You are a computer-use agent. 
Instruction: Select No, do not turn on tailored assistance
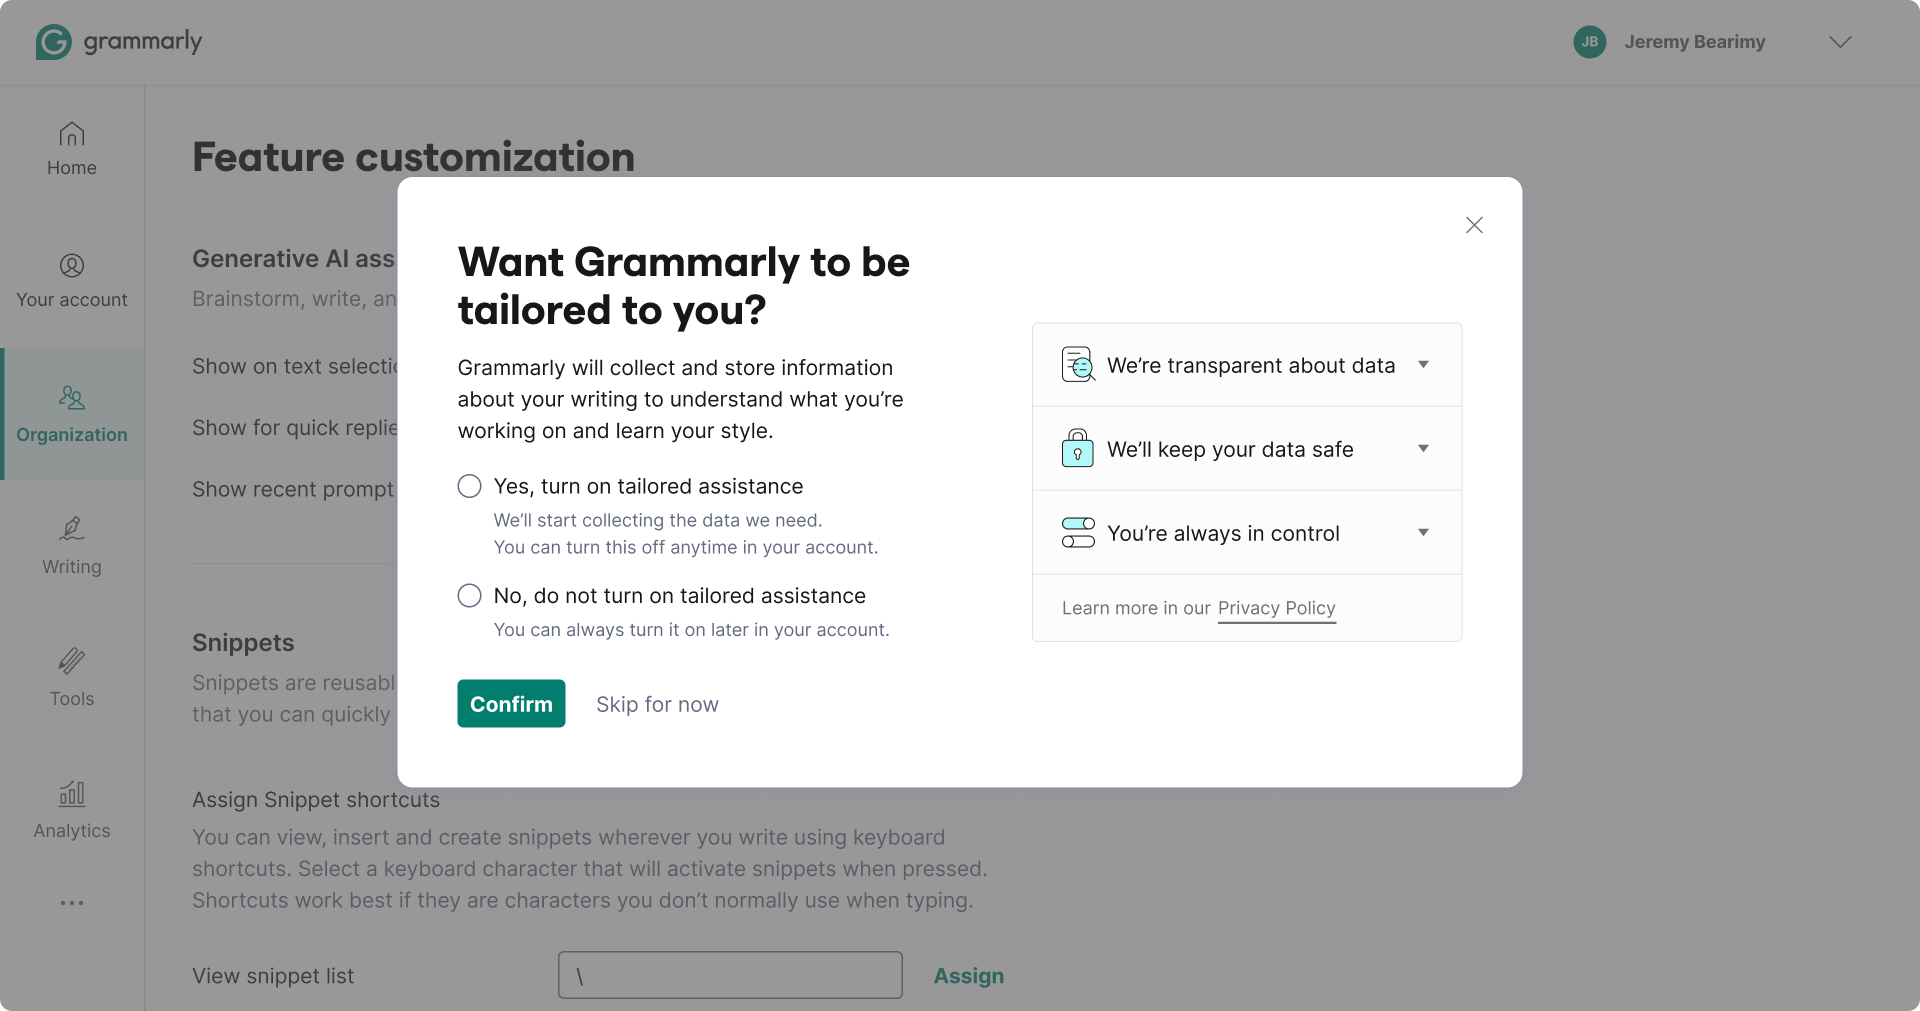pyautogui.click(x=468, y=595)
